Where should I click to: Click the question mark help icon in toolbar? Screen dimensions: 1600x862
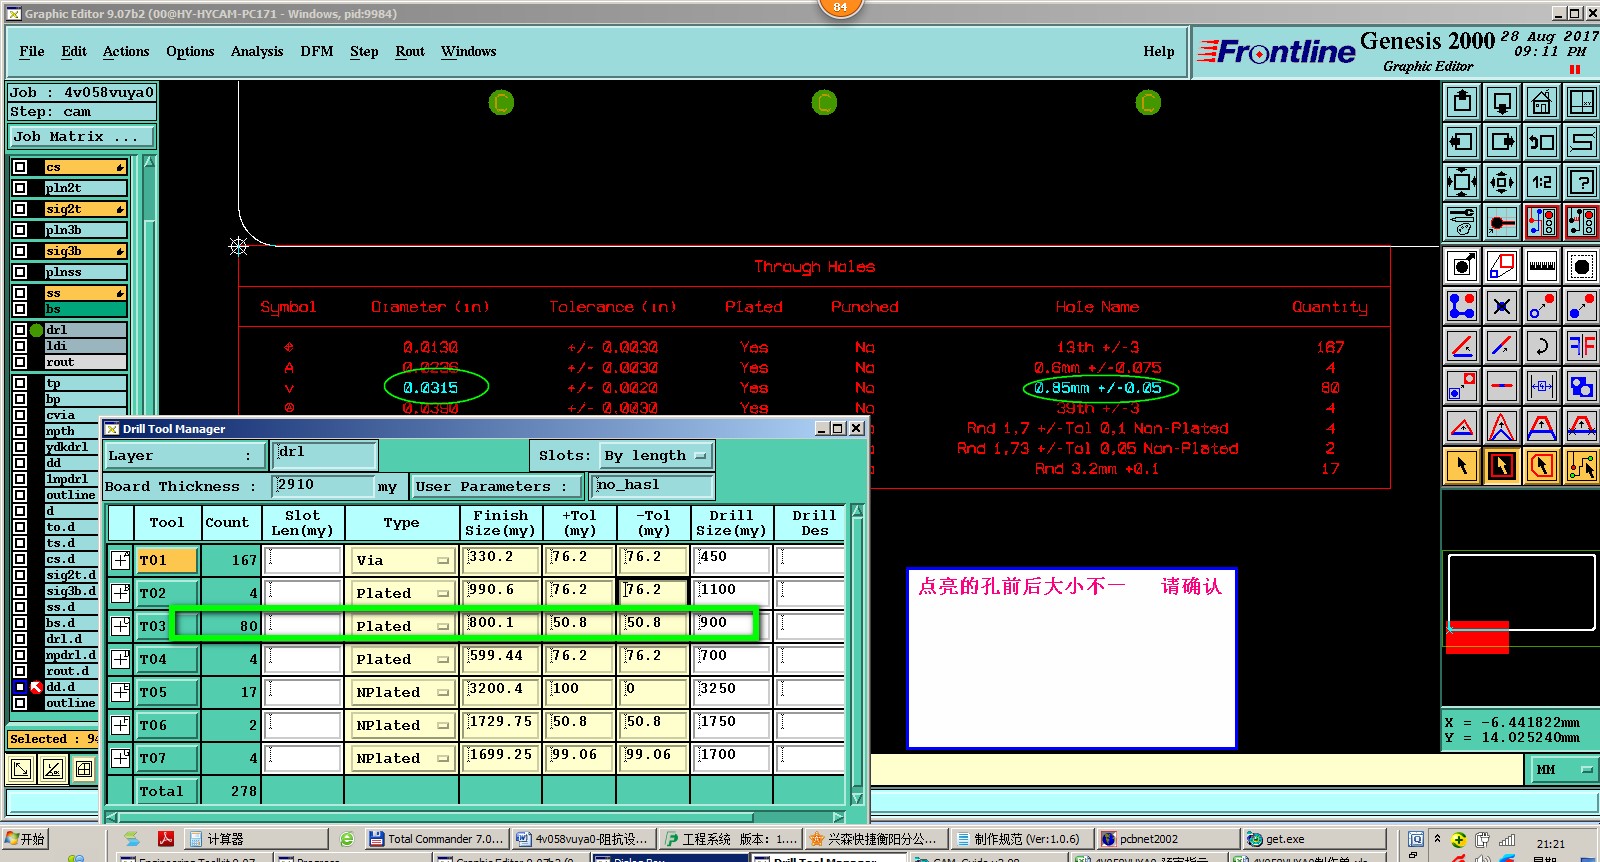(1582, 182)
